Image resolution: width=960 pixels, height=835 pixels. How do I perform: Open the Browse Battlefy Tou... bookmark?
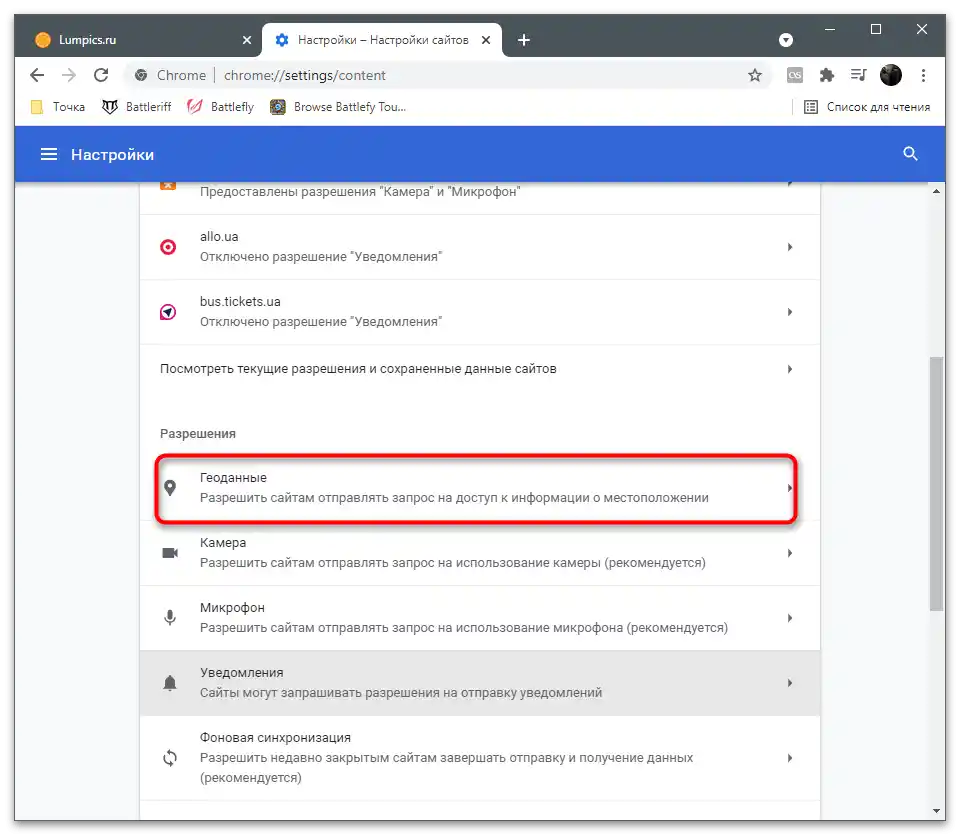338,107
